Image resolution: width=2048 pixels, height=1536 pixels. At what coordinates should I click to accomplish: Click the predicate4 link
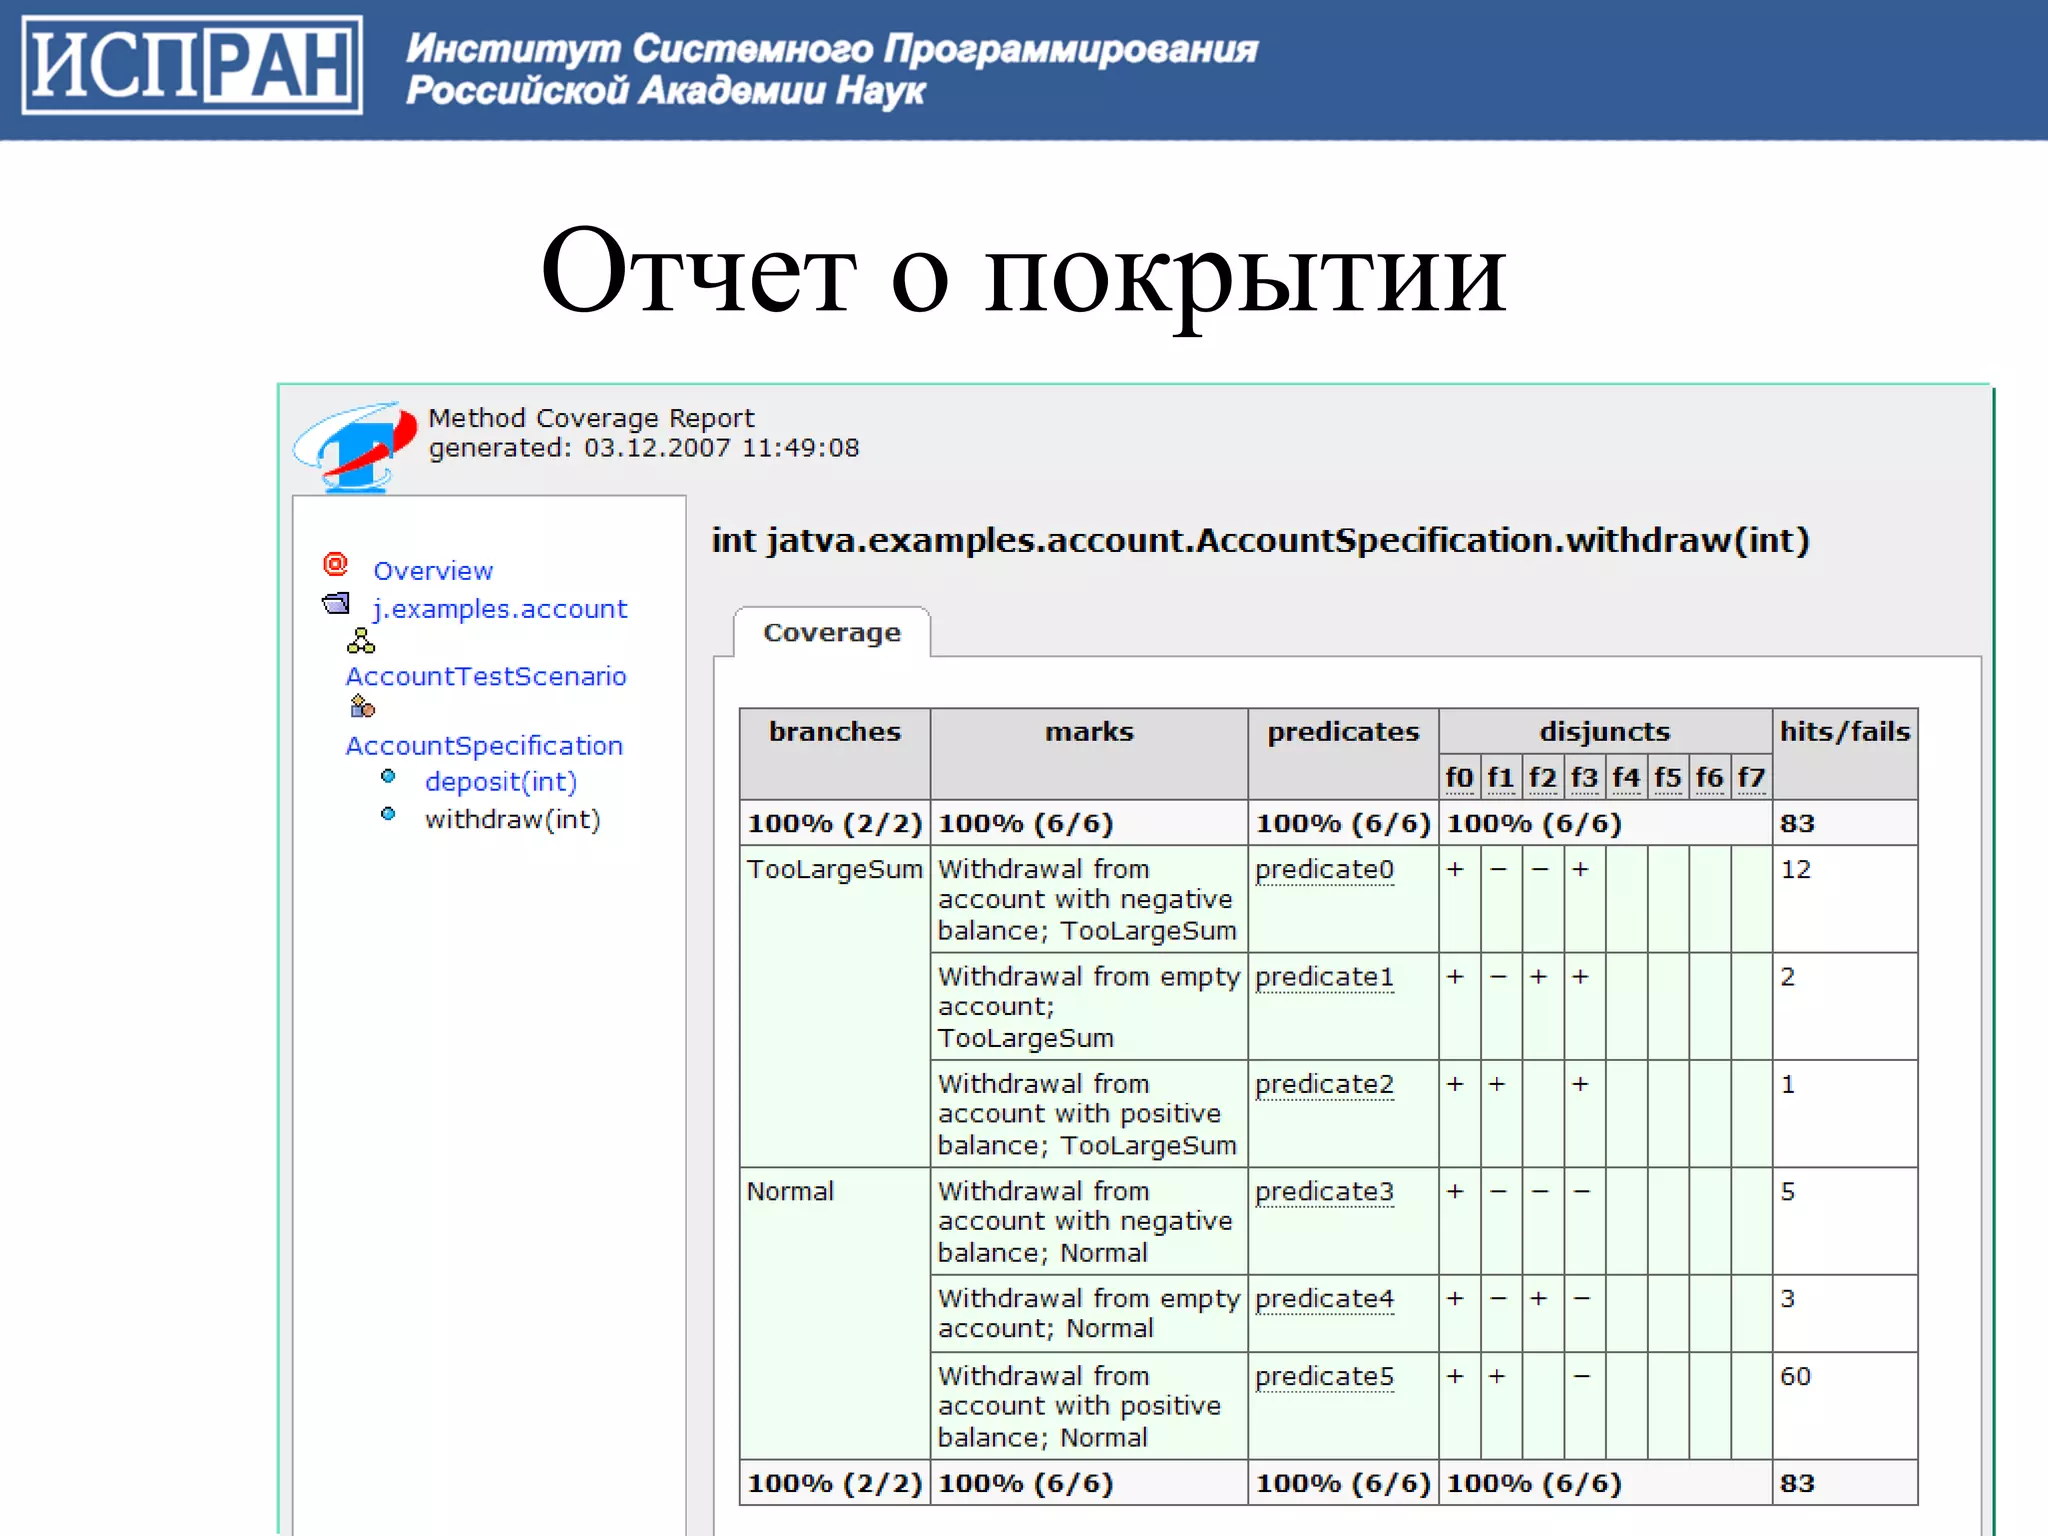(1324, 1299)
